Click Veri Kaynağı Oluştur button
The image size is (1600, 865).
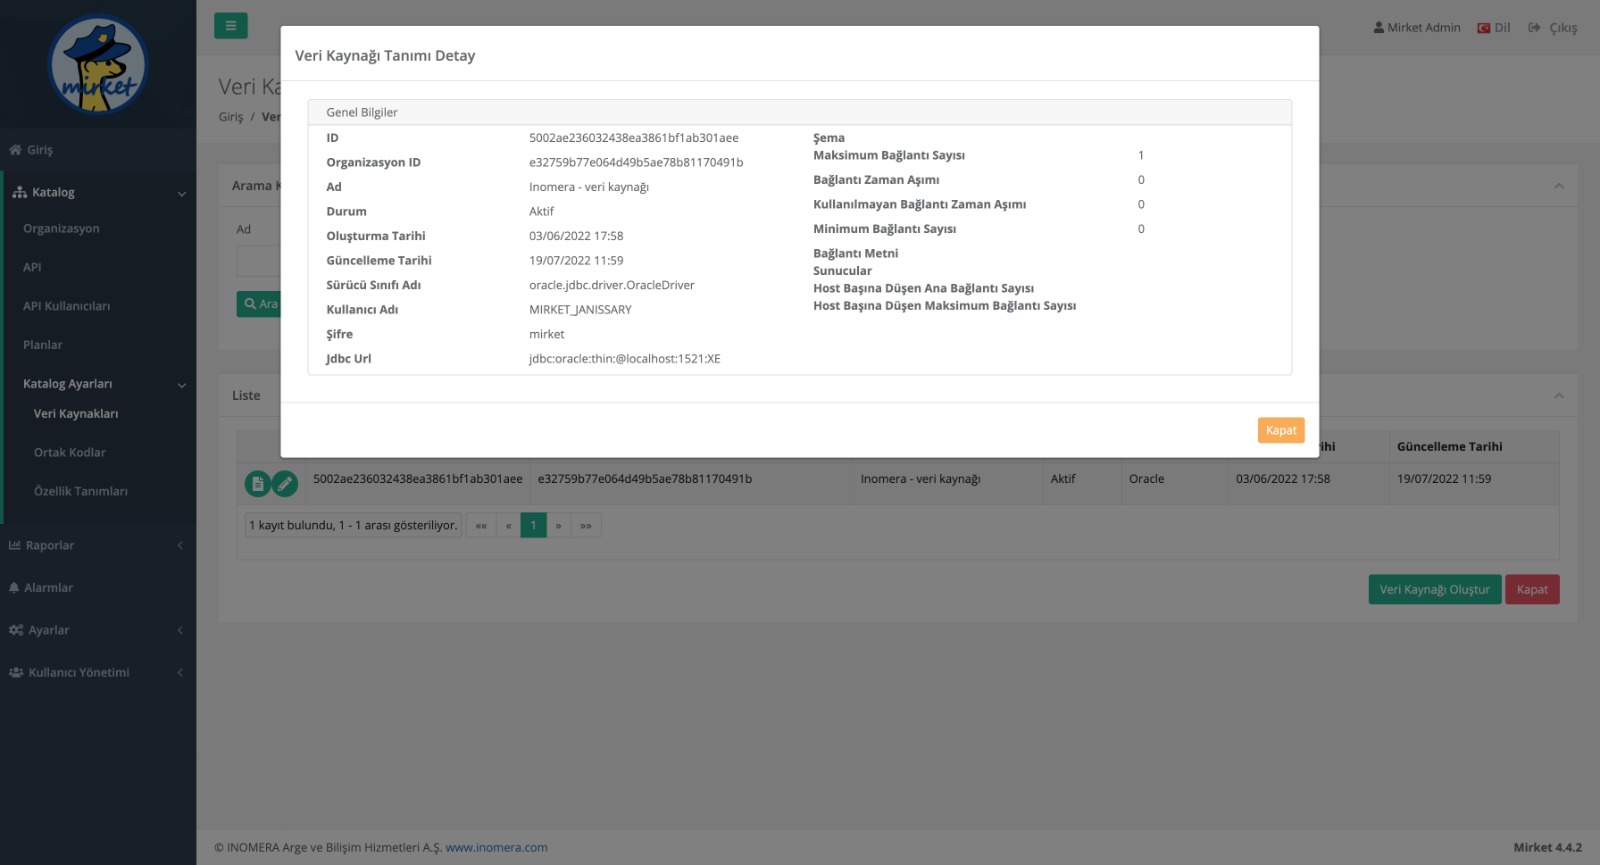(1434, 590)
